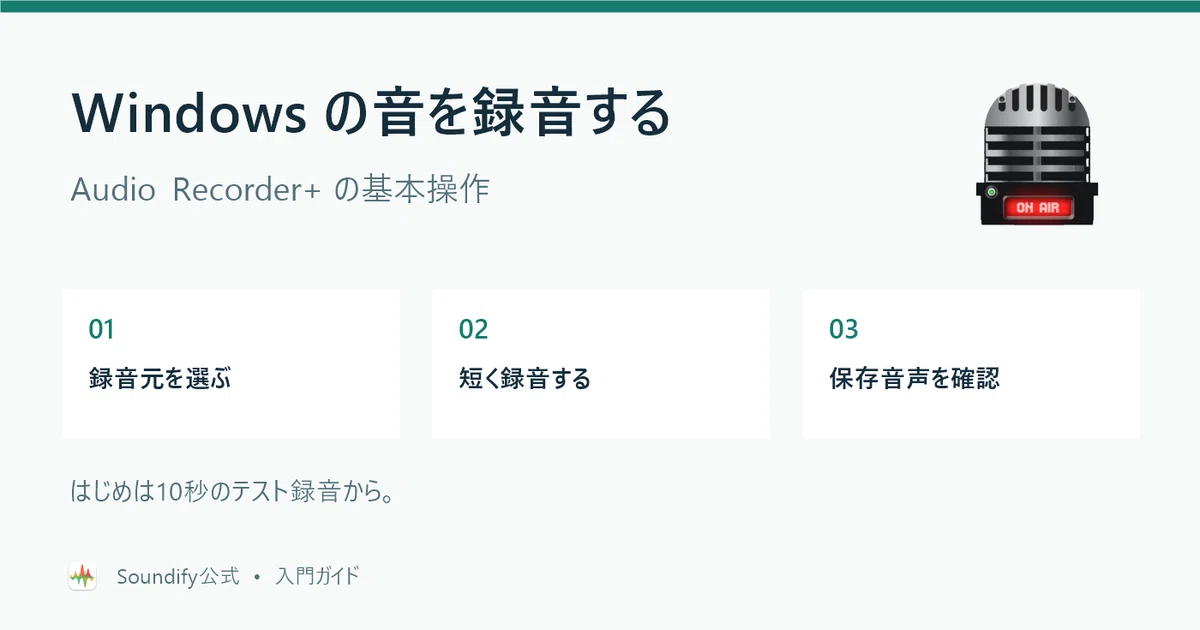The width and height of the screenshot is (1200, 630).
Task: Select the 保存音声を確認 step label
Action: click(914, 379)
